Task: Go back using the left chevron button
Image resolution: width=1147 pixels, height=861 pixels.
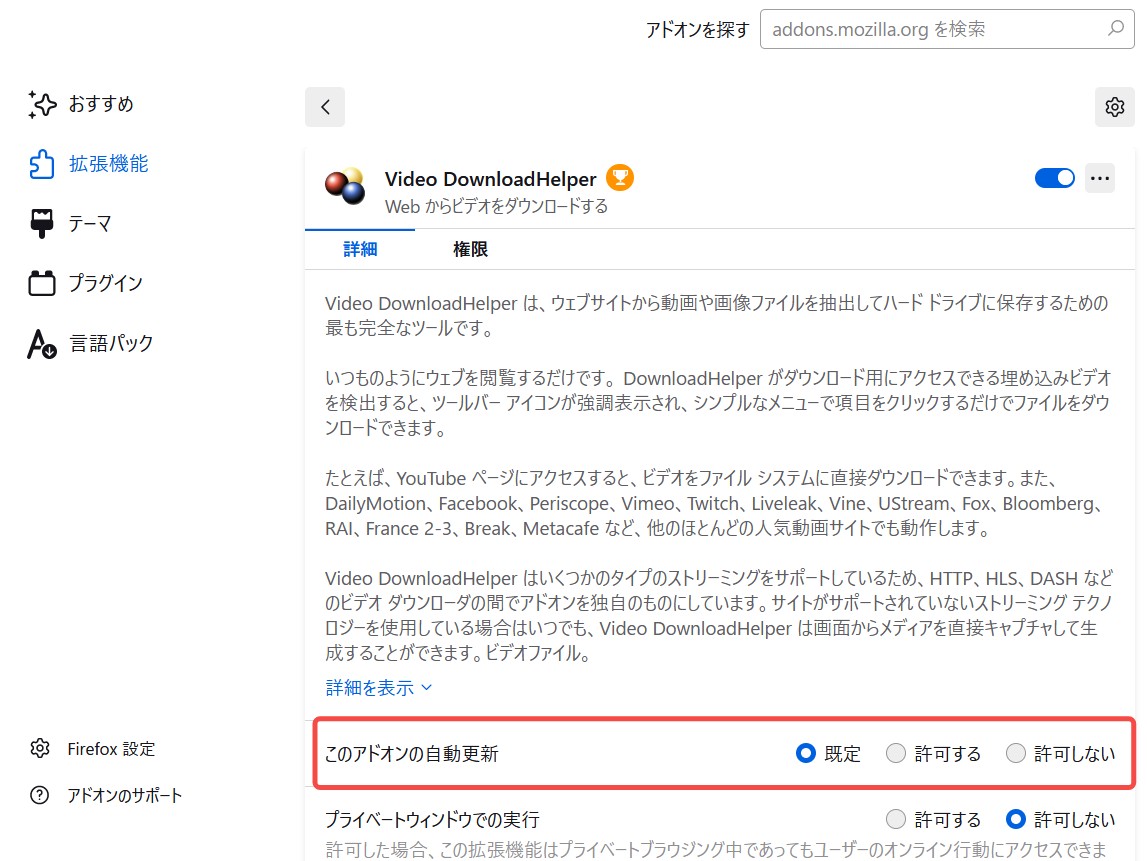Action: point(325,107)
